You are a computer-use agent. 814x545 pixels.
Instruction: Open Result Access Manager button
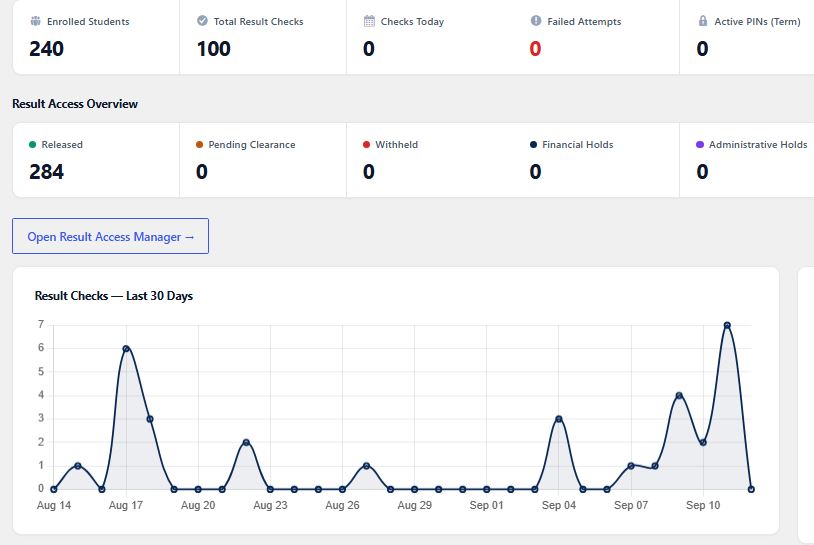(x=110, y=236)
